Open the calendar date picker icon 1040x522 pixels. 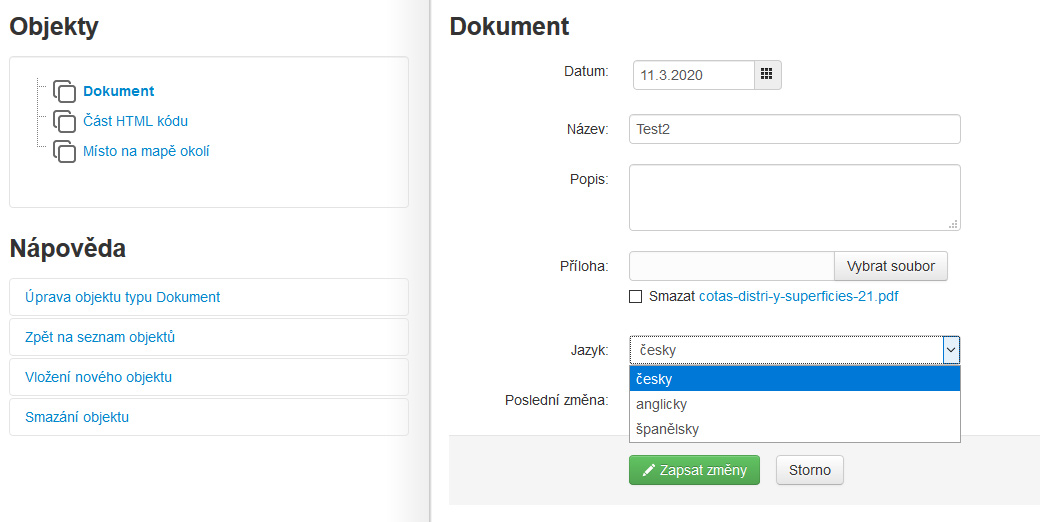point(767,75)
